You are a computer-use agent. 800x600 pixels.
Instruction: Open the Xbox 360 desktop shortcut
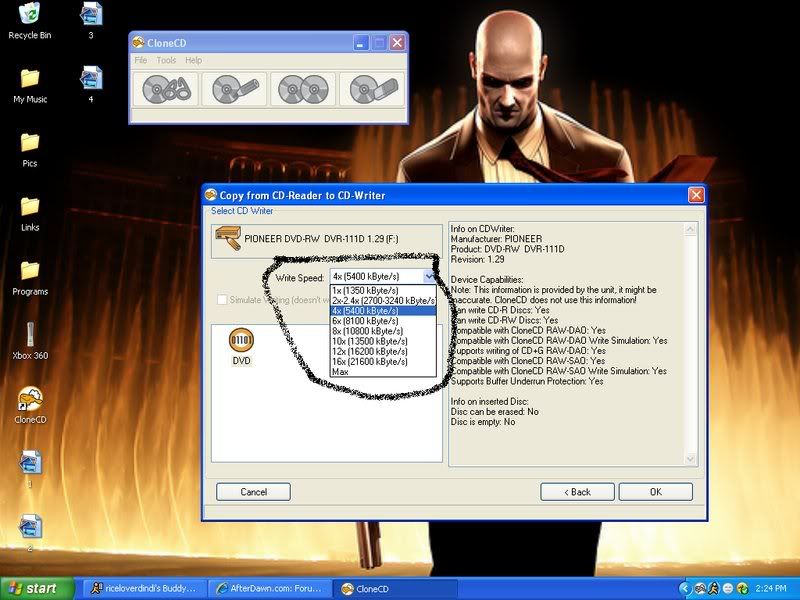(30, 335)
